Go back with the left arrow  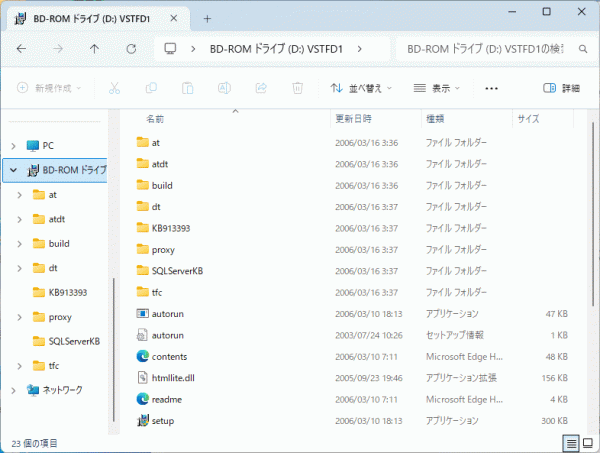[21, 49]
